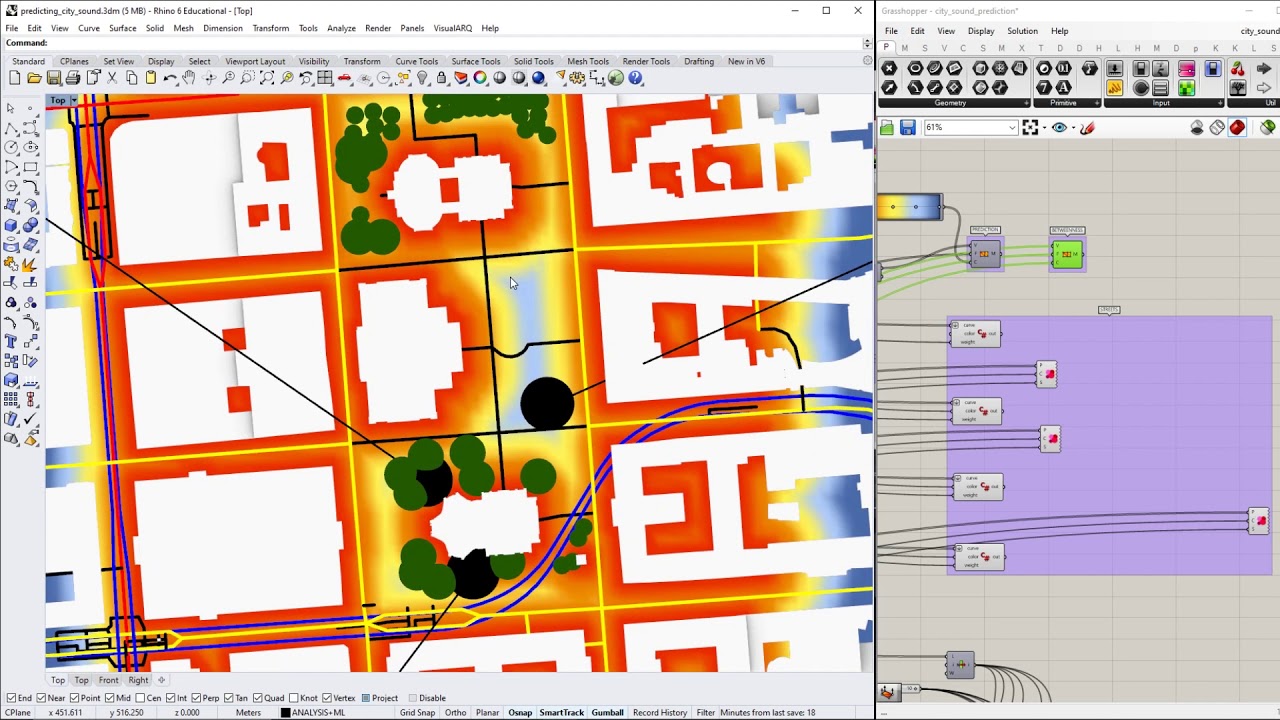1280x720 pixels.
Task: Save Grasshopper document with blue floppy icon
Action: coord(908,128)
